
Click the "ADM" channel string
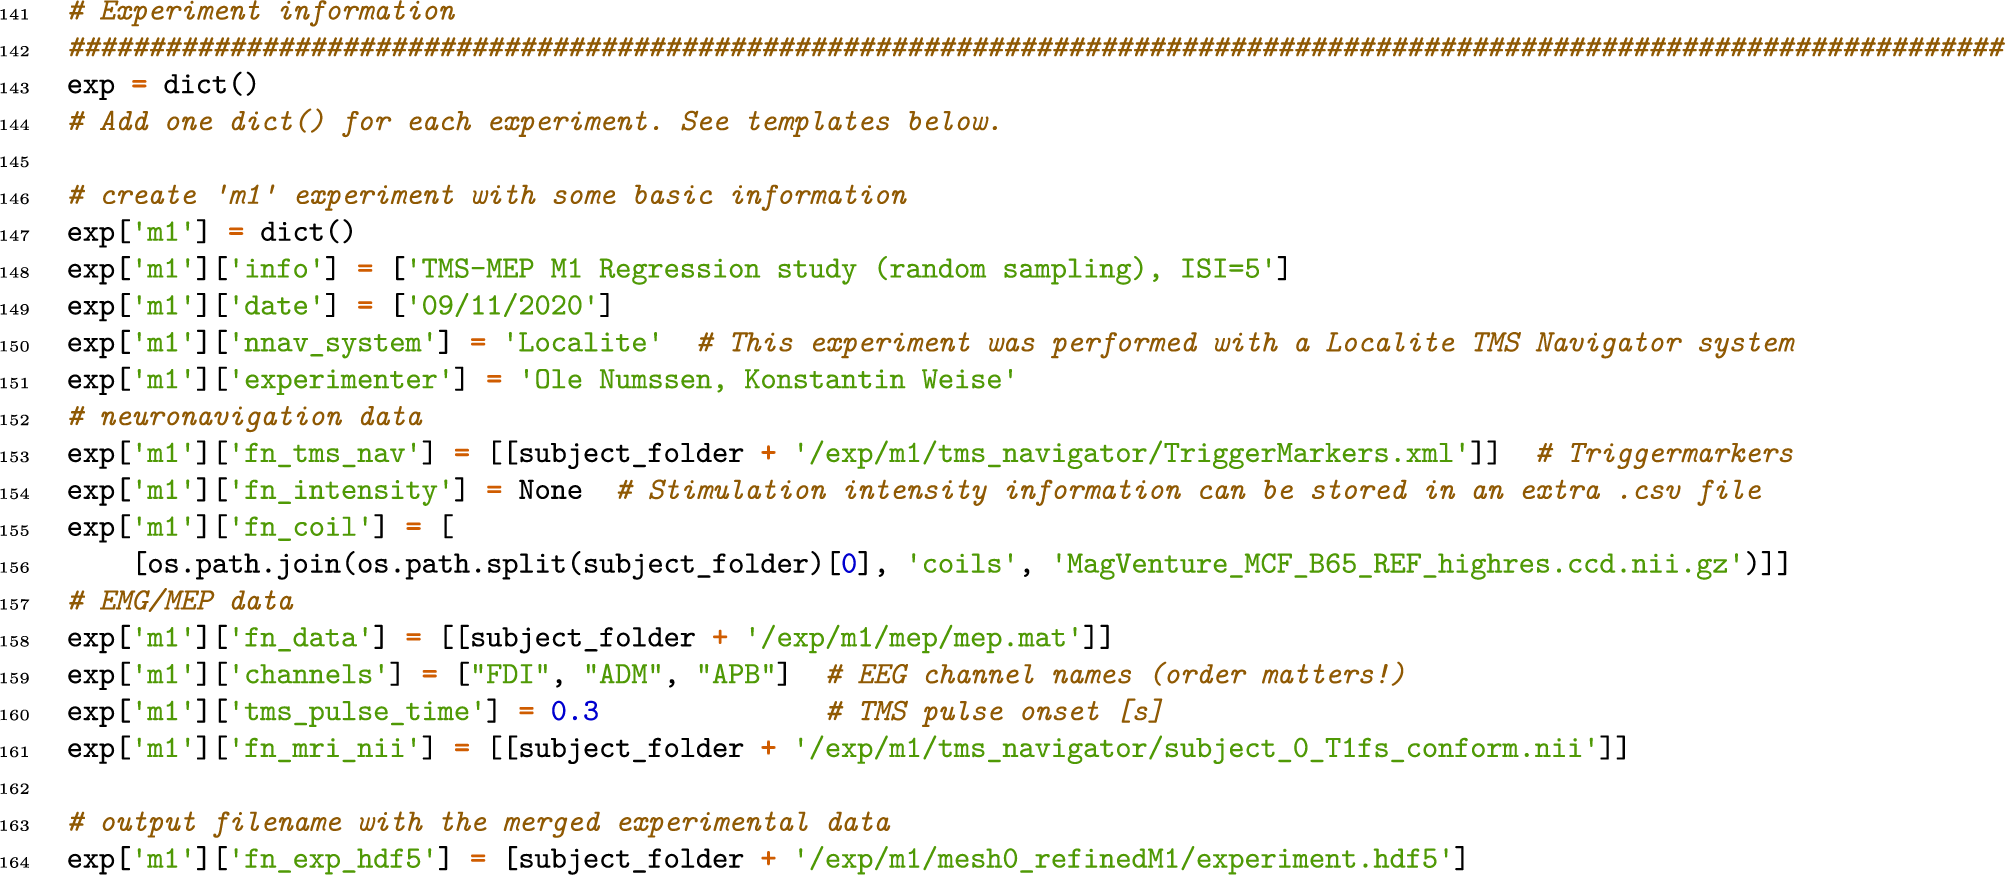coord(622,677)
